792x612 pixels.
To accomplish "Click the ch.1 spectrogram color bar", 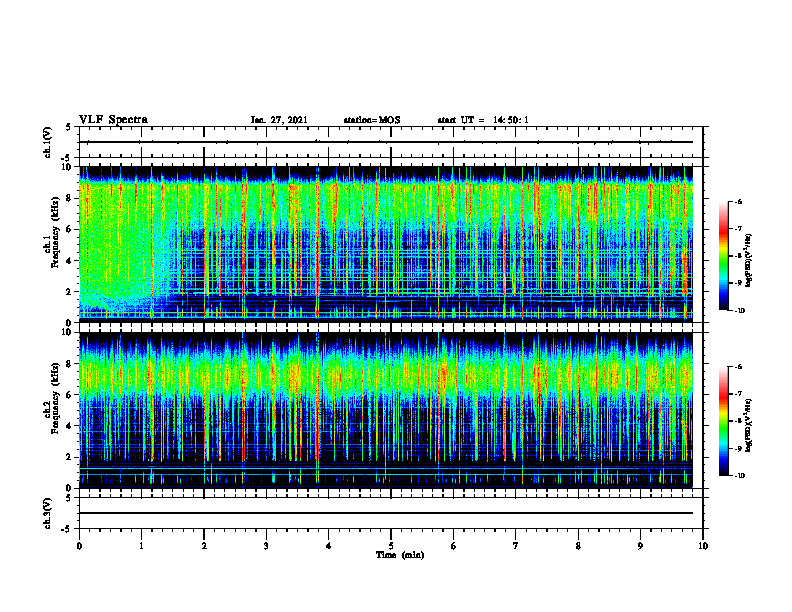I will coord(723,256).
